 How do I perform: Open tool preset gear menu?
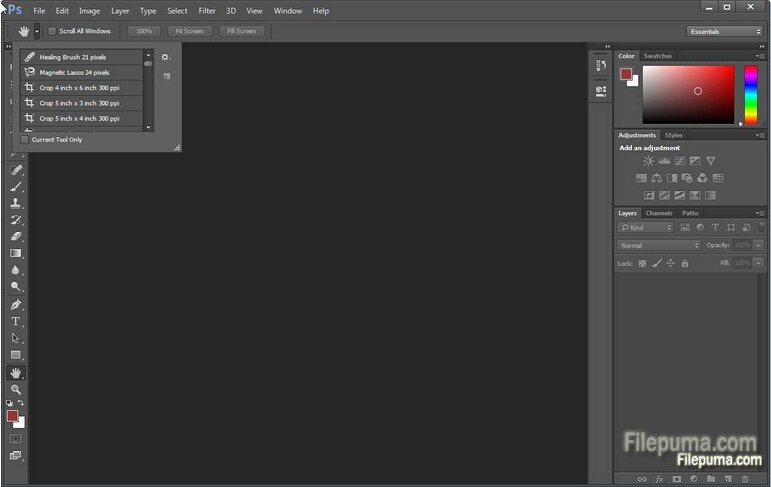pyautogui.click(x=166, y=57)
